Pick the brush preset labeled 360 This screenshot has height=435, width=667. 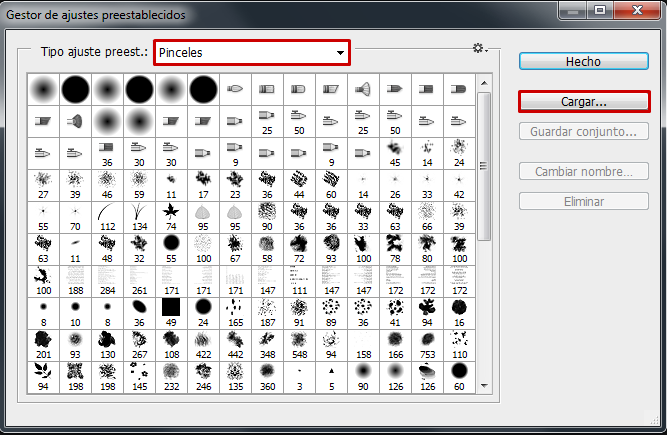tap(267, 372)
